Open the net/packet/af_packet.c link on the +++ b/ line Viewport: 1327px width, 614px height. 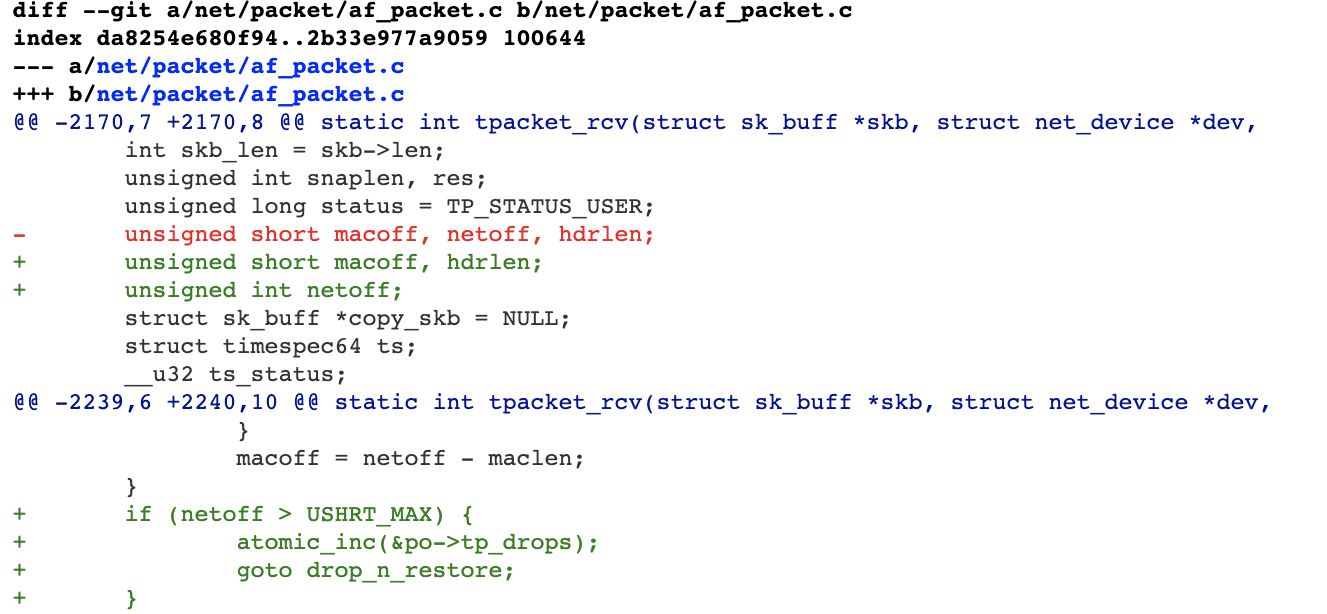(x=250, y=94)
